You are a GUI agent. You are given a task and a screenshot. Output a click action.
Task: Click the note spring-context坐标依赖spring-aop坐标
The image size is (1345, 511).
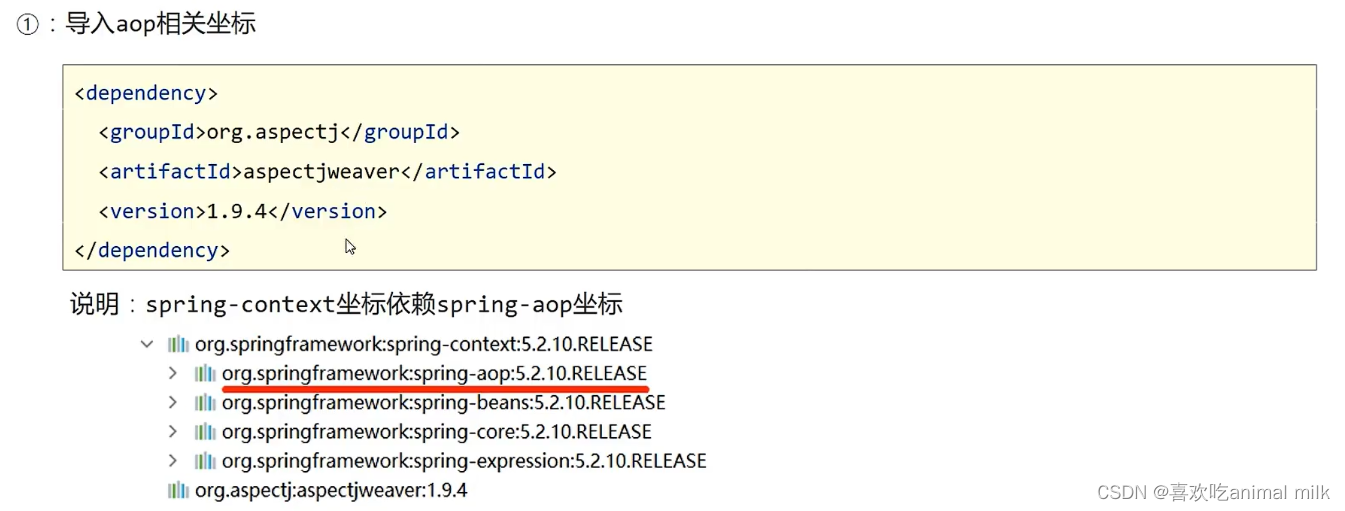pyautogui.click(x=384, y=304)
